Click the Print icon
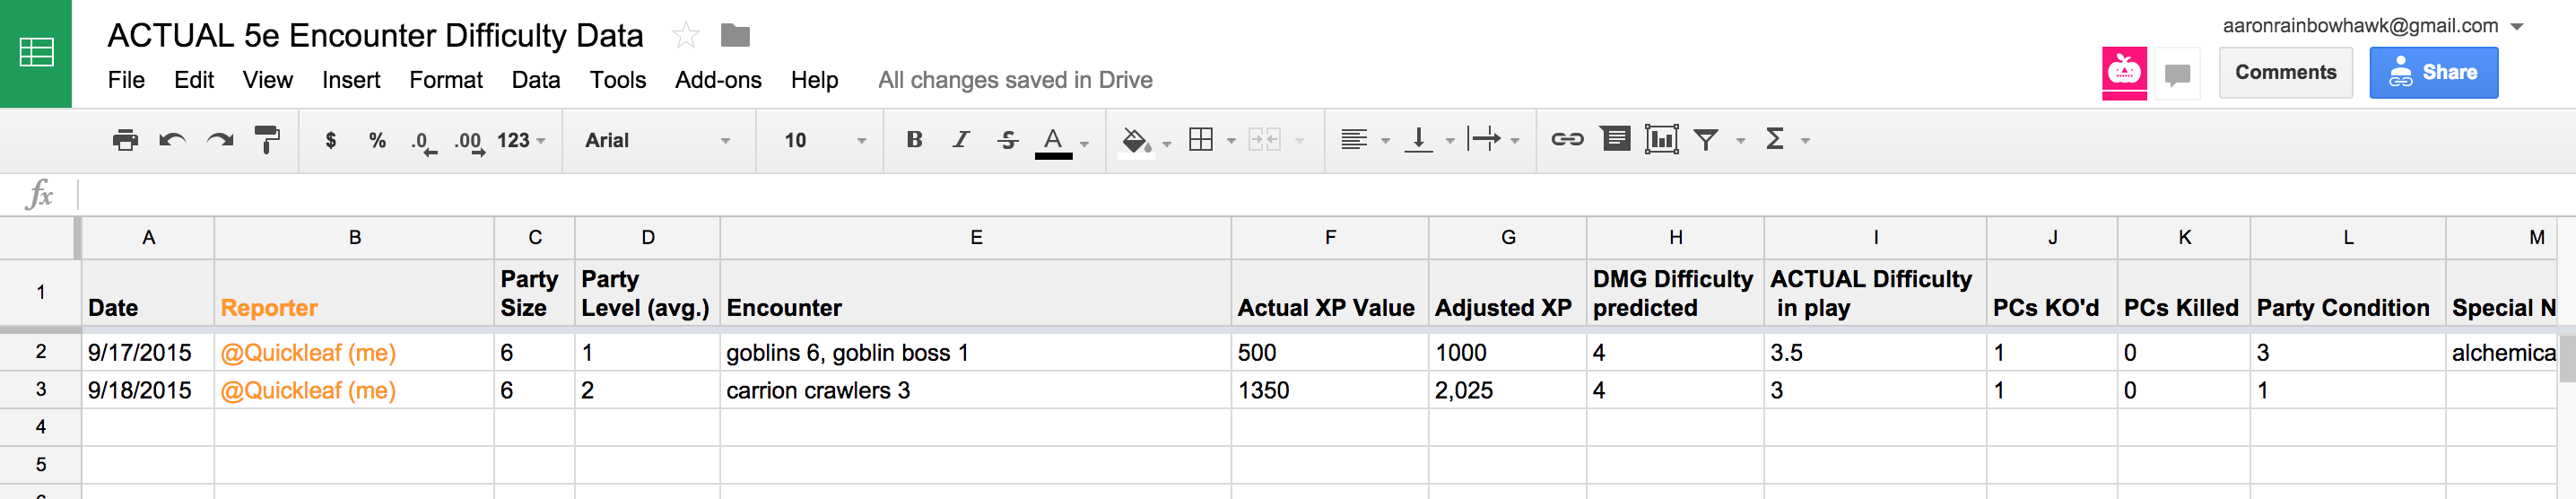The height and width of the screenshot is (499, 2576). coord(125,140)
